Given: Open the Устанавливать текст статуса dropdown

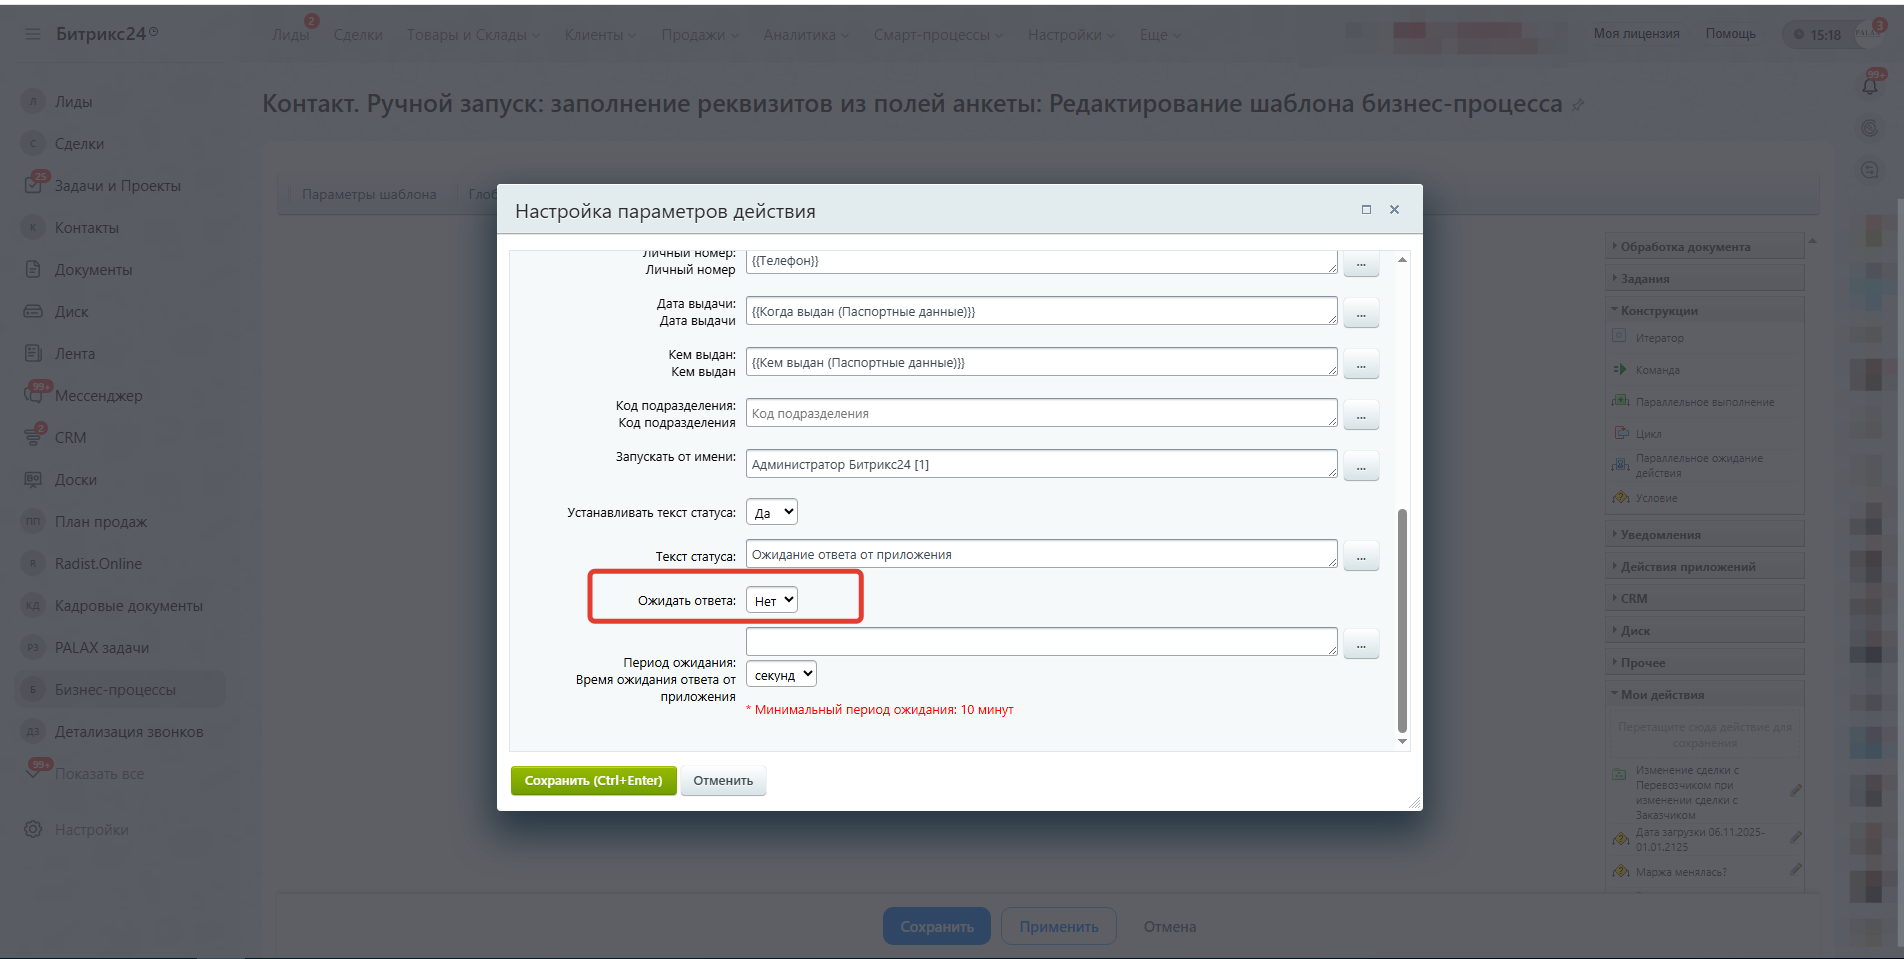Looking at the screenshot, I should (773, 512).
